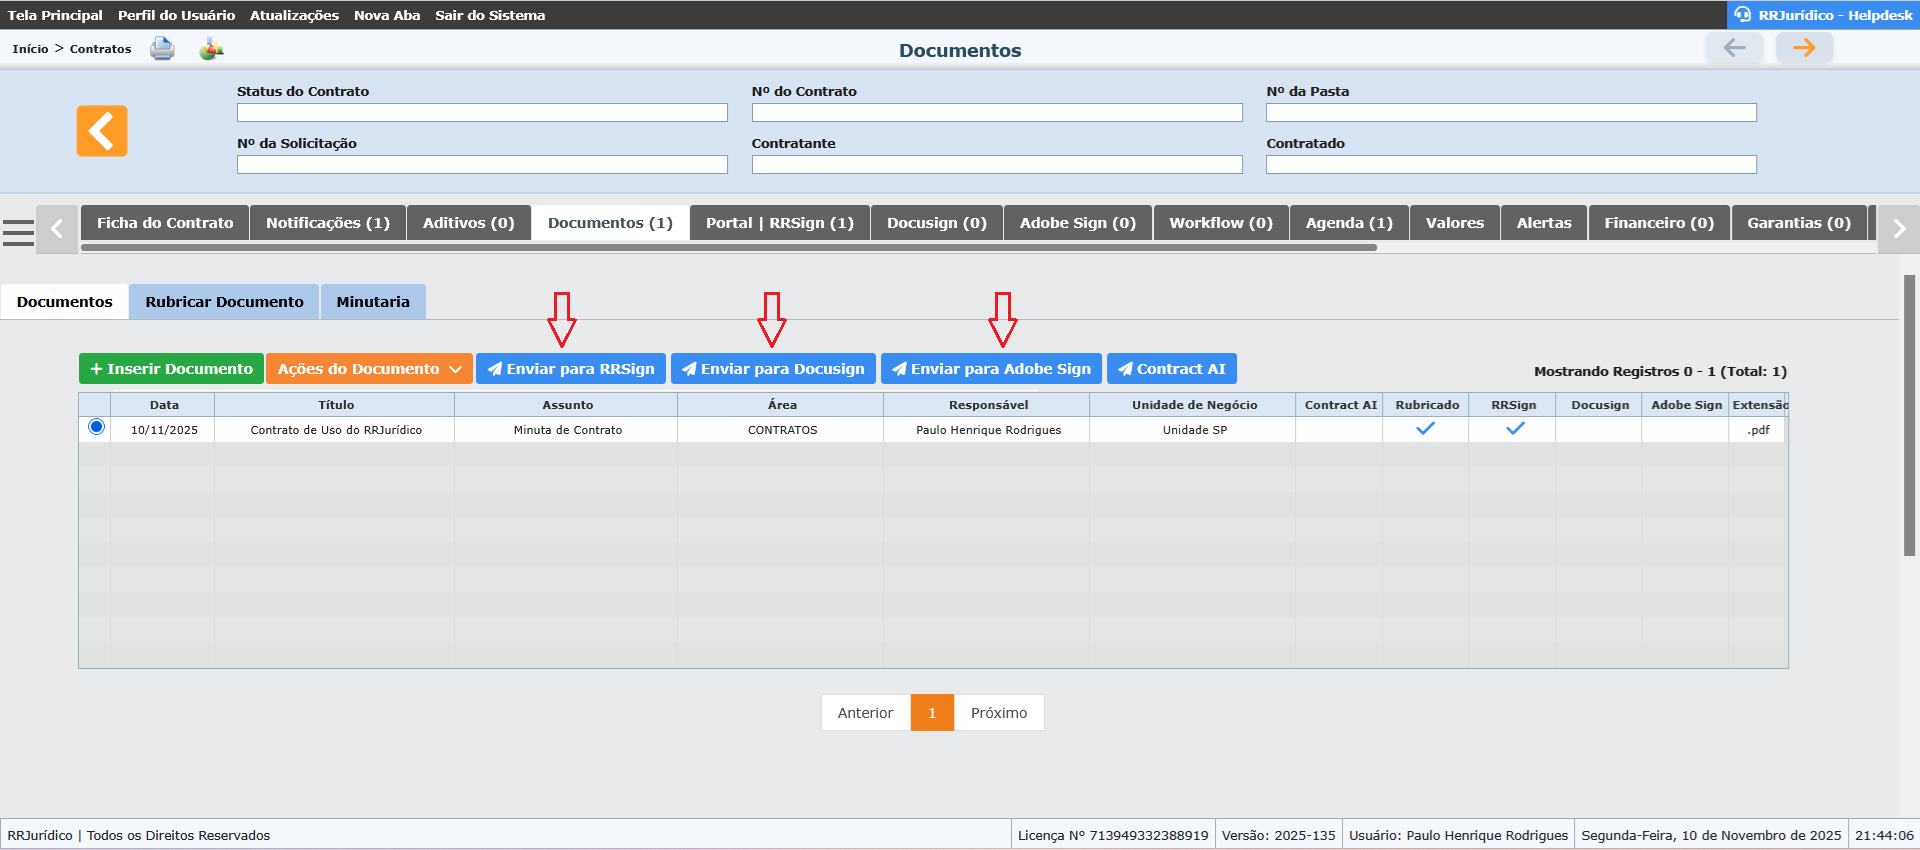Click the Contract AI button
This screenshot has width=1920, height=850.
(1171, 369)
